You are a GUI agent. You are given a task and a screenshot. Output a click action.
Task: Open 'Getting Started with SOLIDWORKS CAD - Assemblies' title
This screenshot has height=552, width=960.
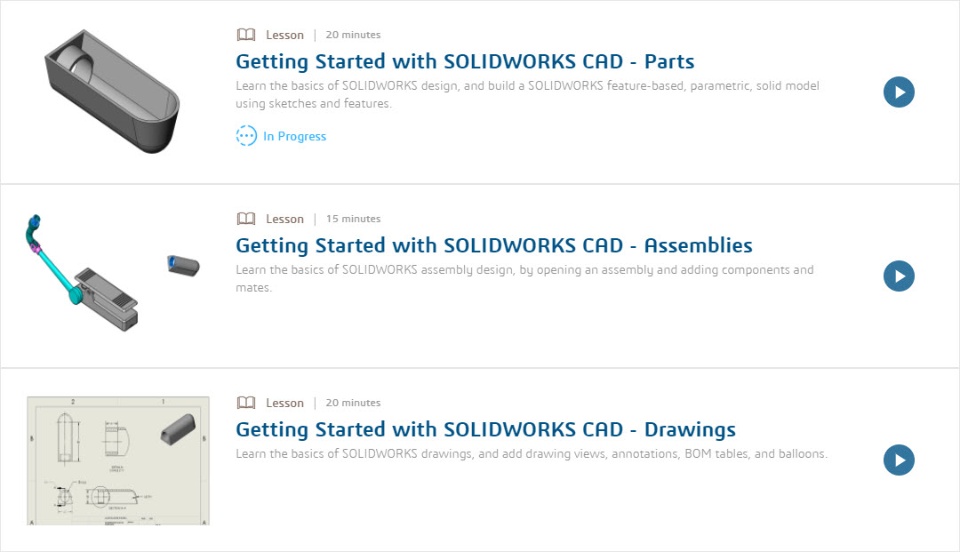point(494,246)
